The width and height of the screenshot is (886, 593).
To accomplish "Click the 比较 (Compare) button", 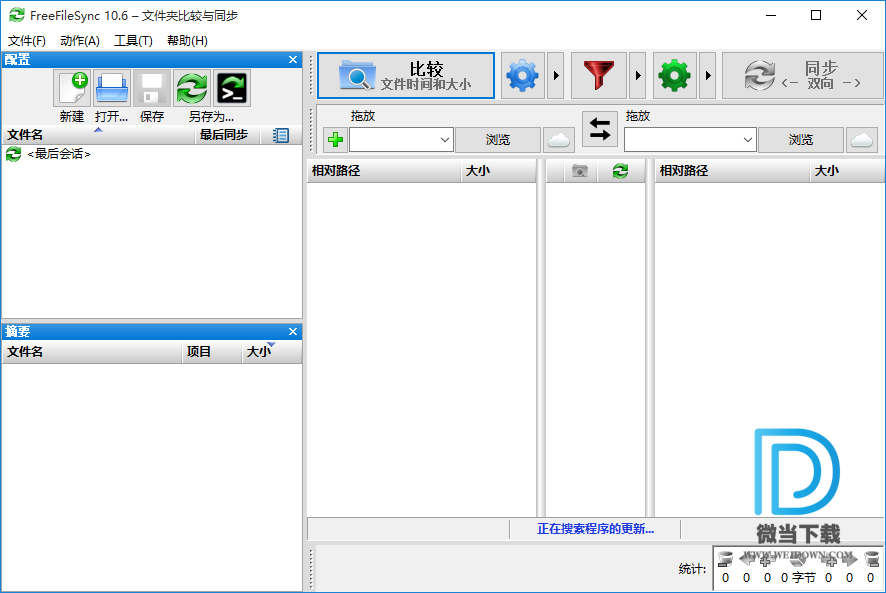I will pos(406,76).
